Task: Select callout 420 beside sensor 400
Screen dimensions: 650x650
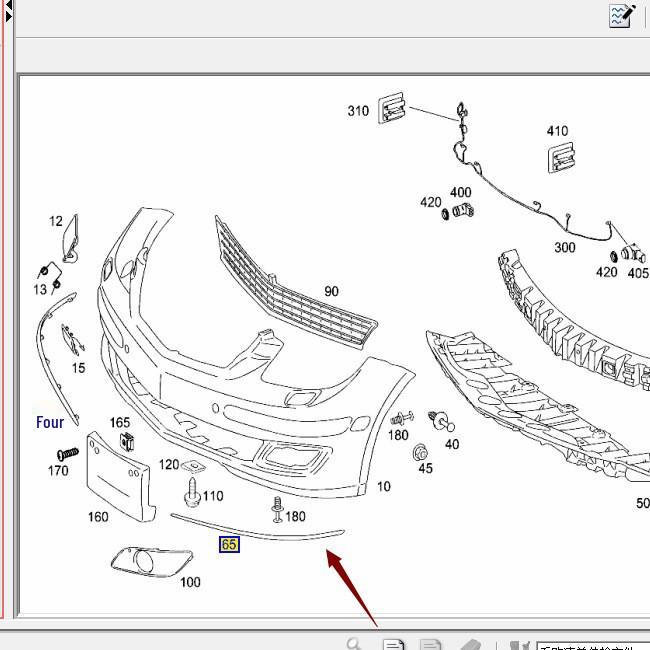Action: pyautogui.click(x=431, y=202)
